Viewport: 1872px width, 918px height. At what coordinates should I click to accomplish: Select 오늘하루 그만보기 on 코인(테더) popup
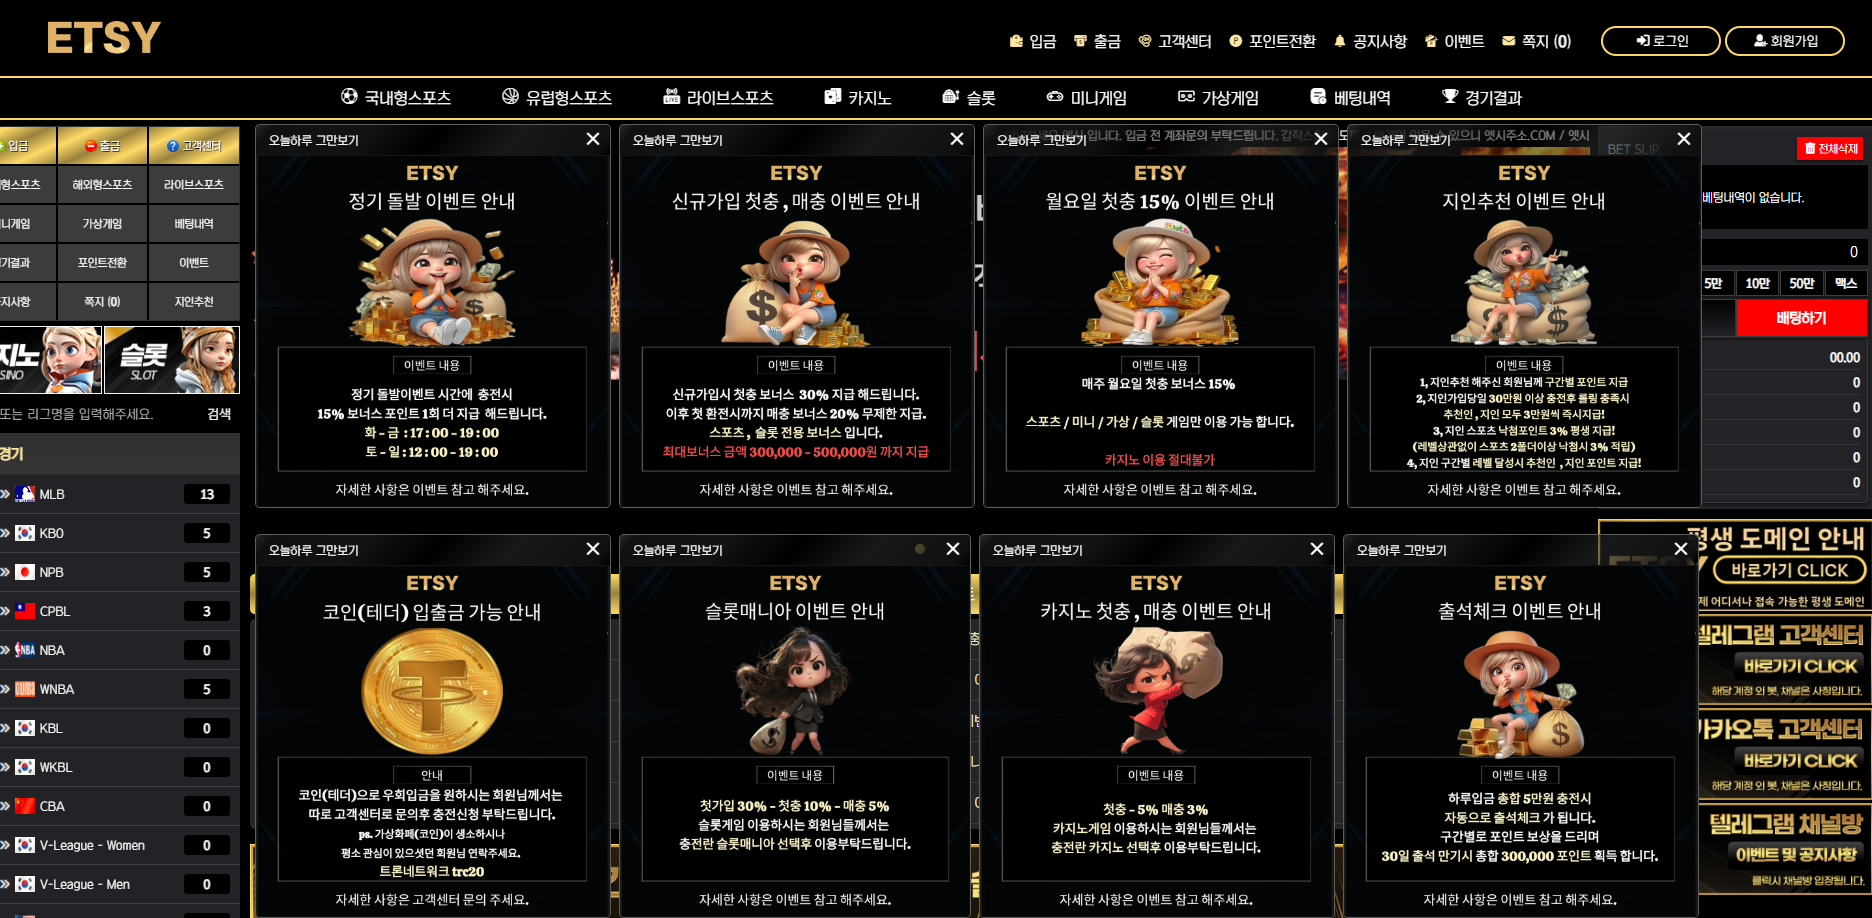pyautogui.click(x=313, y=550)
